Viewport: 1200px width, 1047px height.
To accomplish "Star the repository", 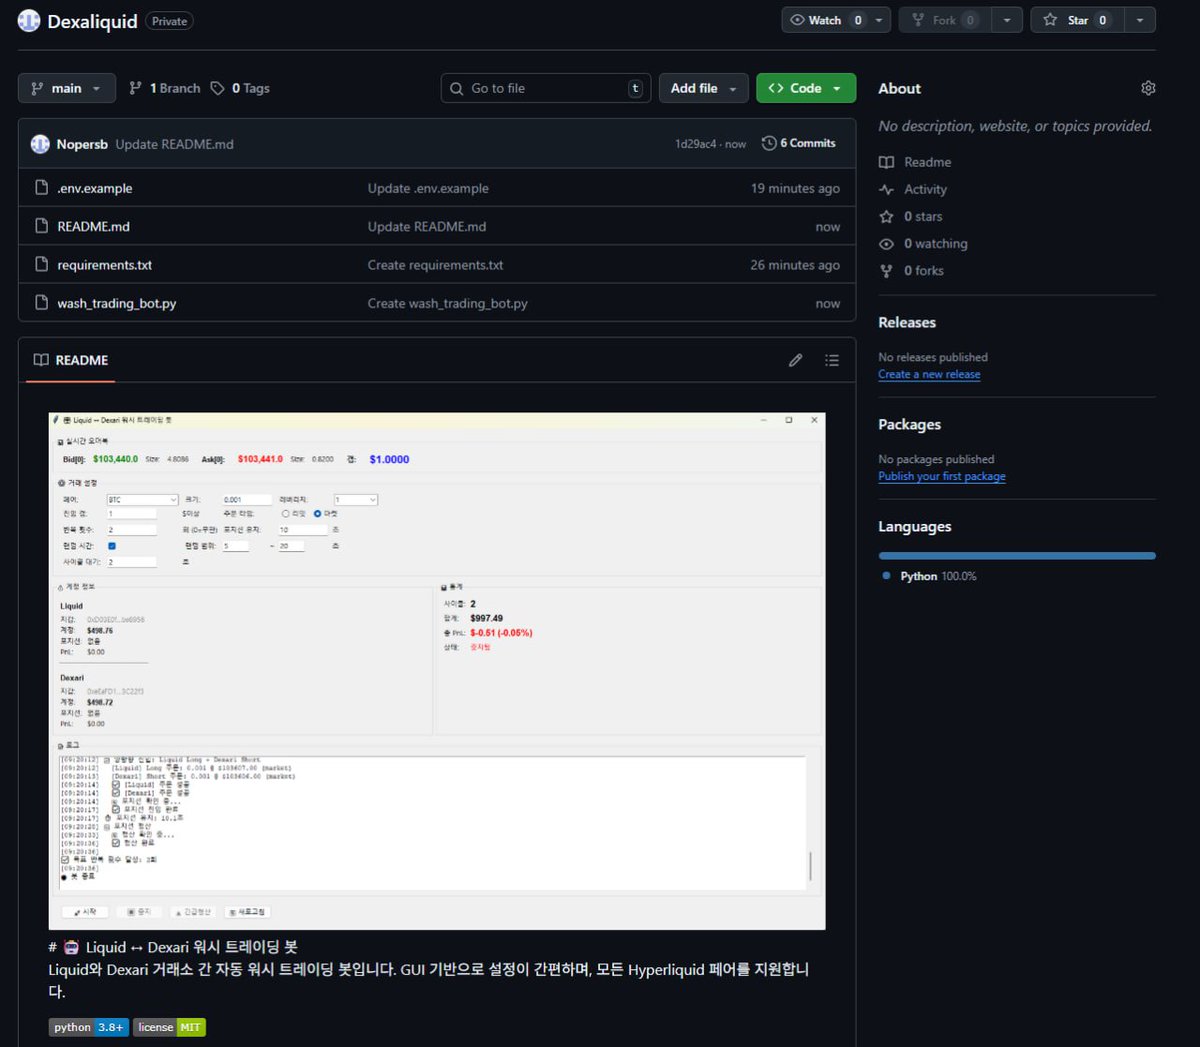I will [x=1077, y=20].
